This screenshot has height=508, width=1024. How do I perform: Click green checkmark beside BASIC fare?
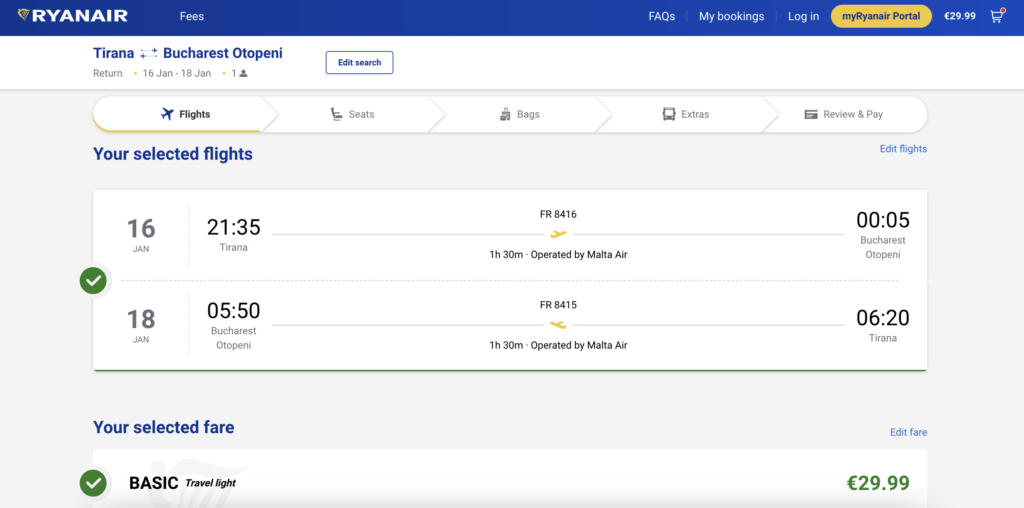click(x=93, y=483)
